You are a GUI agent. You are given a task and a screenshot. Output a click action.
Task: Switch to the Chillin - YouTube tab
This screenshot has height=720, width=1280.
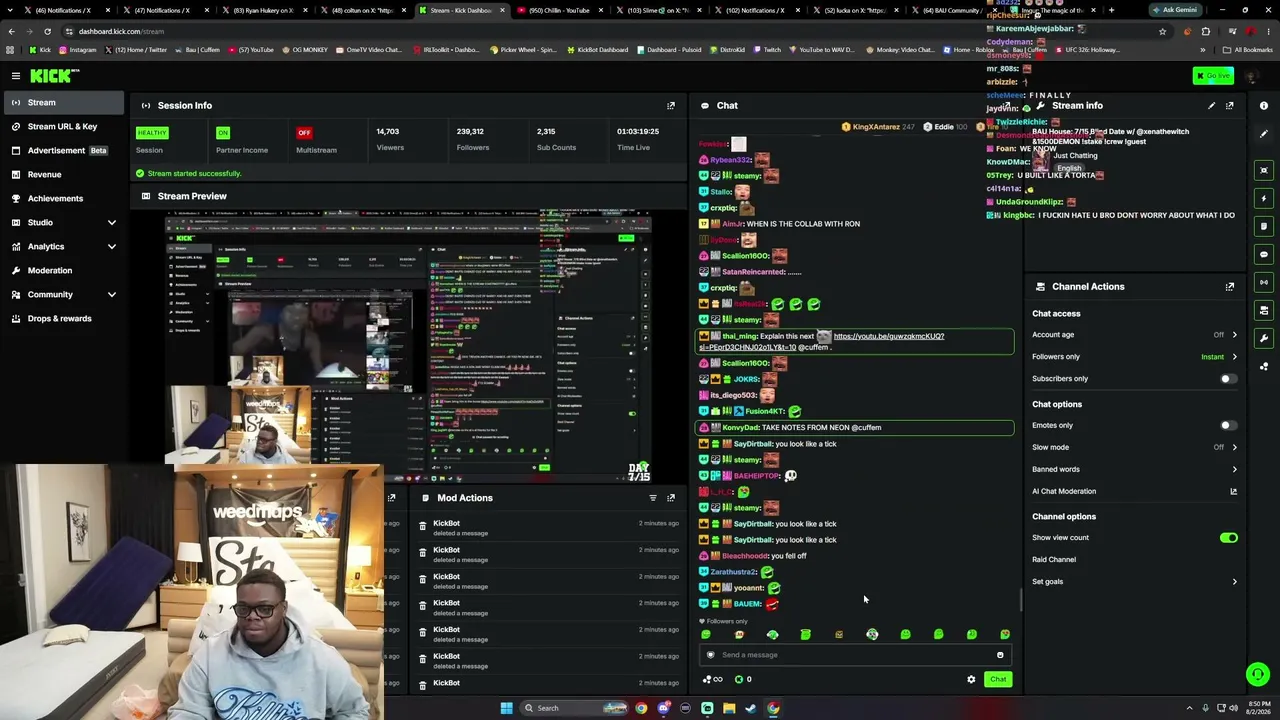coord(558,10)
